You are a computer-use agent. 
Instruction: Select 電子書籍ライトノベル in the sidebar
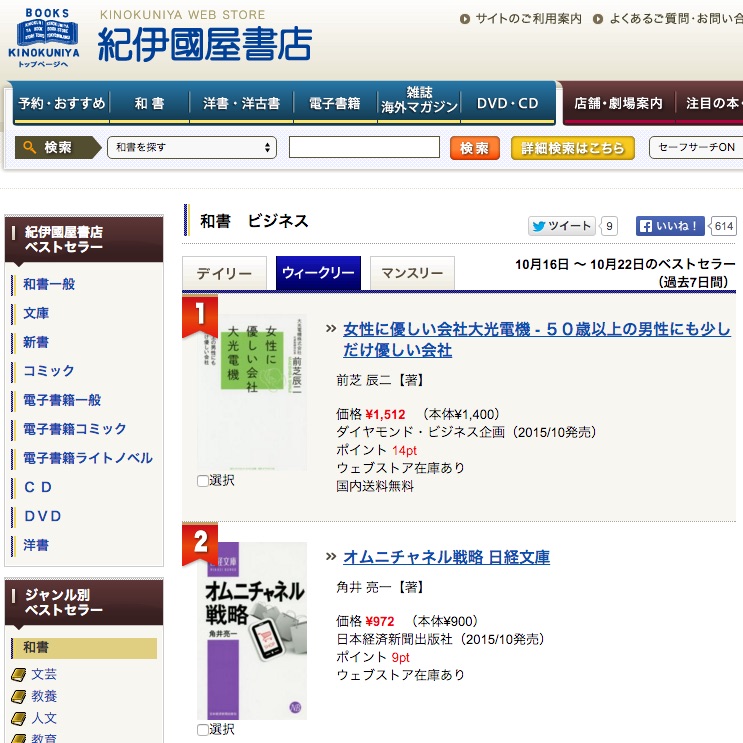click(x=88, y=458)
